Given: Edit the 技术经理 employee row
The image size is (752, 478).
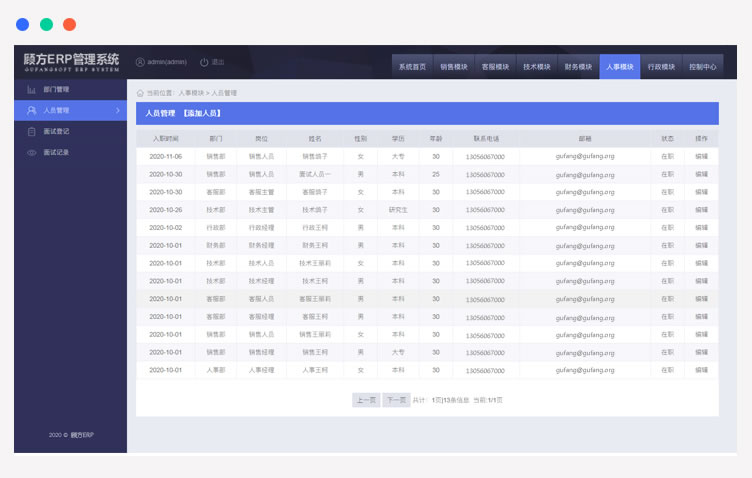Looking at the screenshot, I should (x=701, y=281).
